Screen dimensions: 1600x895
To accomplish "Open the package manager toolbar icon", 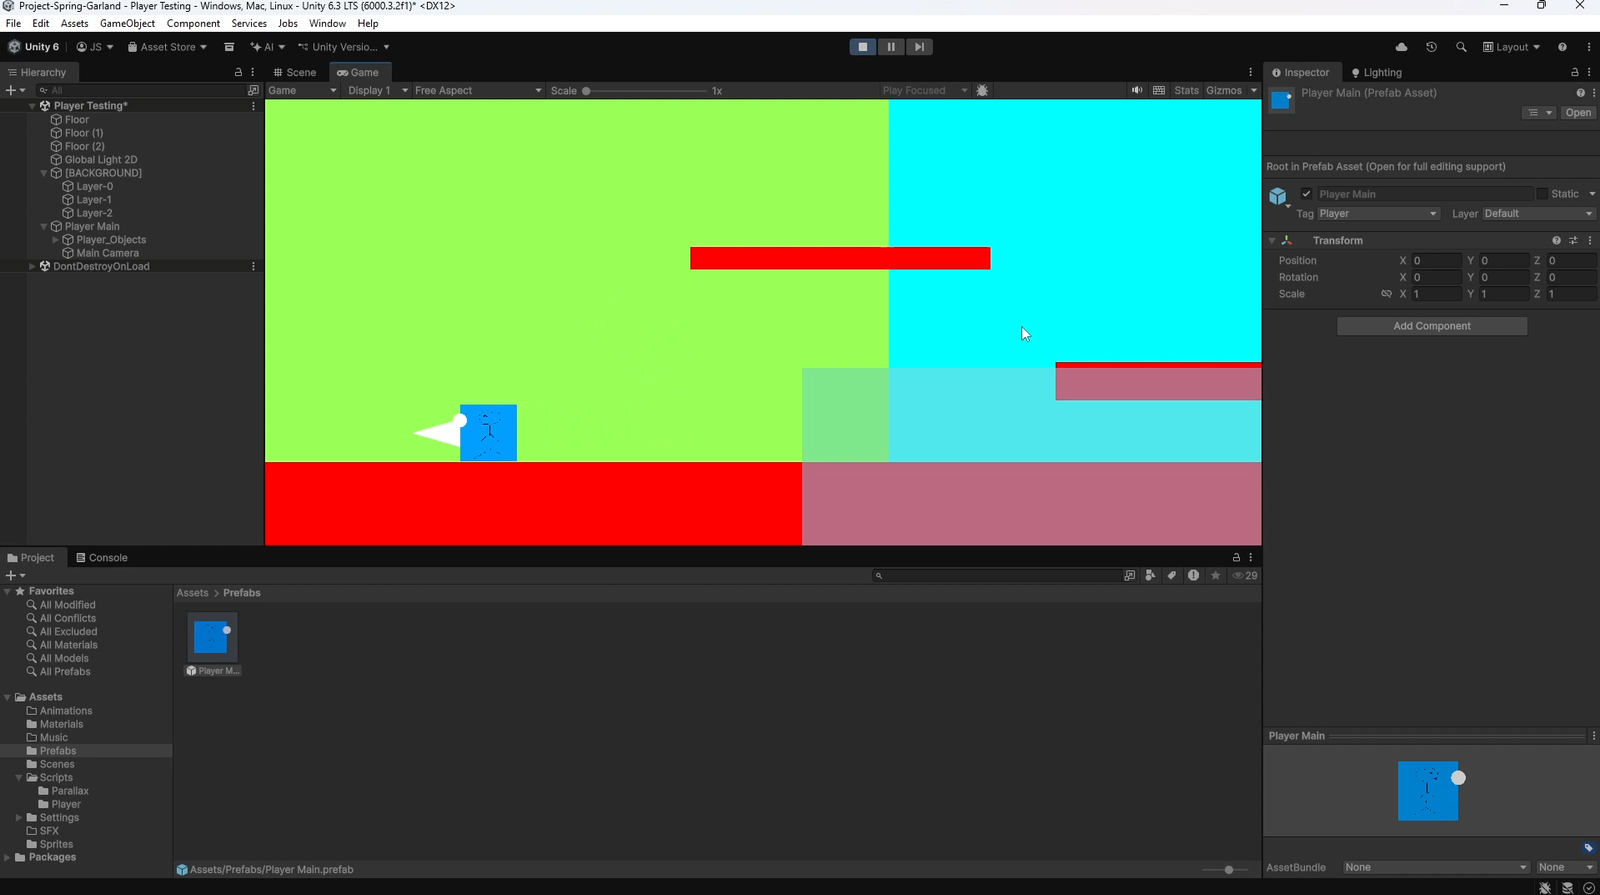I will pyautogui.click(x=229, y=47).
